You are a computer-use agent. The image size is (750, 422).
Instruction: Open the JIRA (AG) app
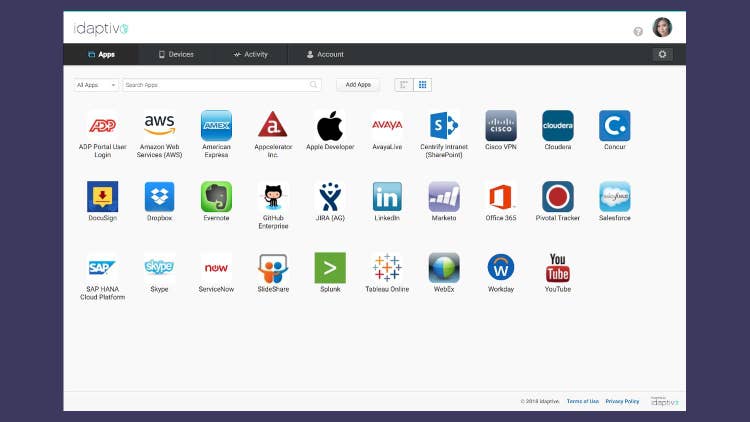pos(330,197)
